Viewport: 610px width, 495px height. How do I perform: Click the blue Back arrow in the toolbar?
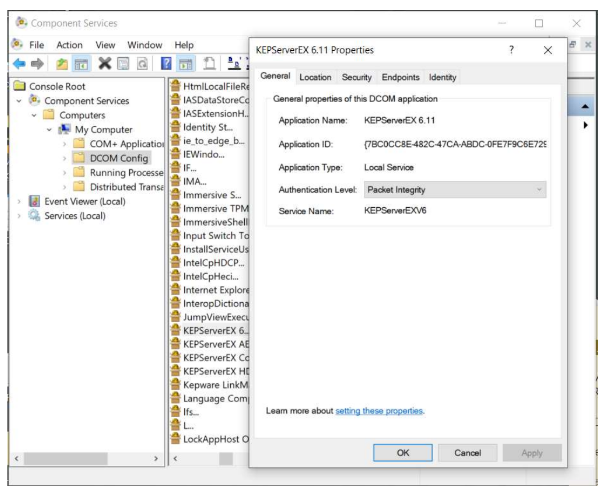(x=19, y=63)
